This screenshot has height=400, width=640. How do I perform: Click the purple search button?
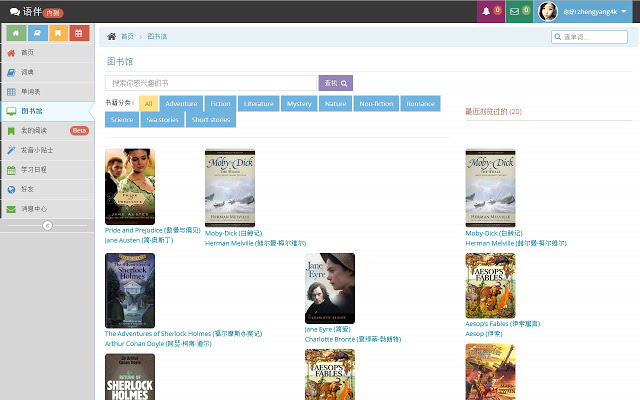[336, 83]
